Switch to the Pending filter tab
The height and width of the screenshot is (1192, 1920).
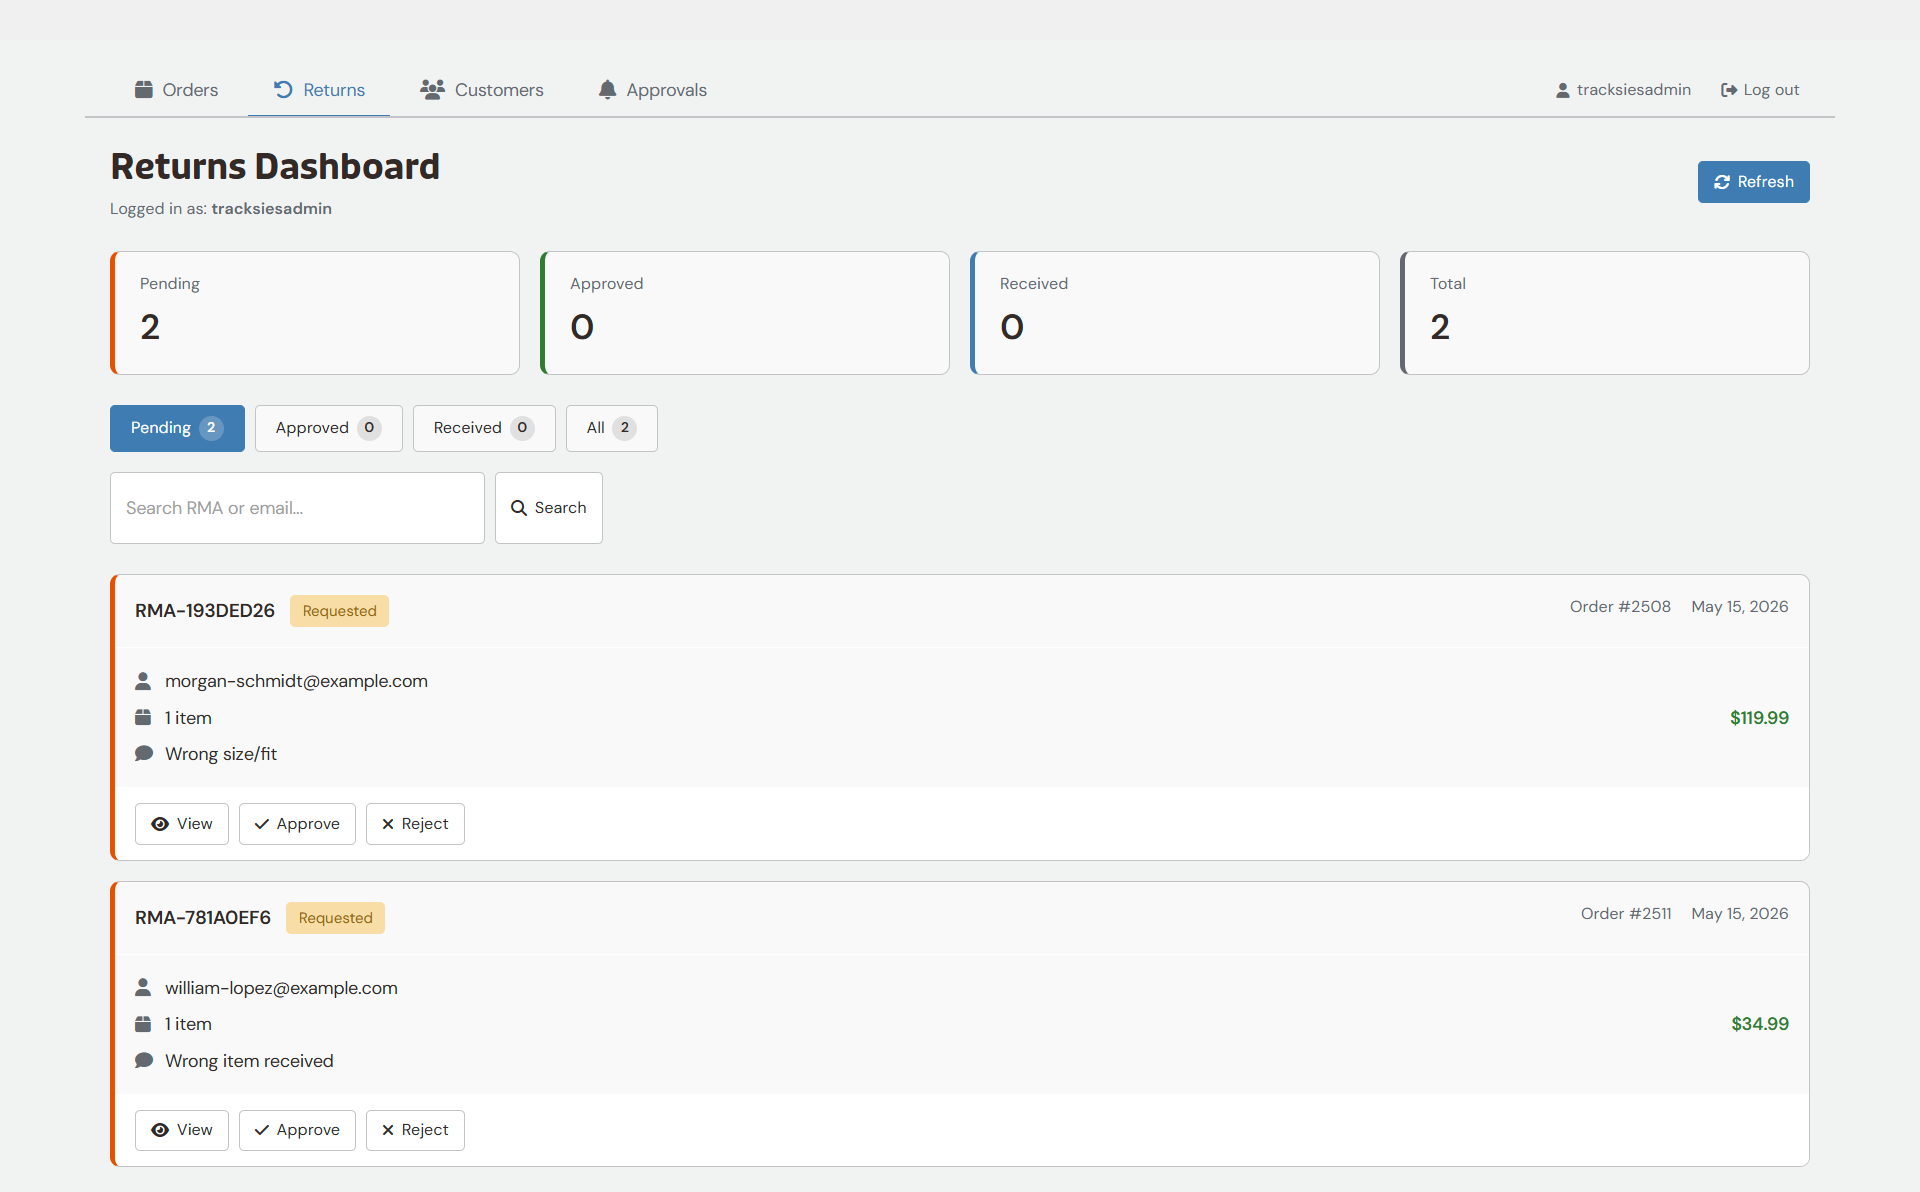[177, 428]
